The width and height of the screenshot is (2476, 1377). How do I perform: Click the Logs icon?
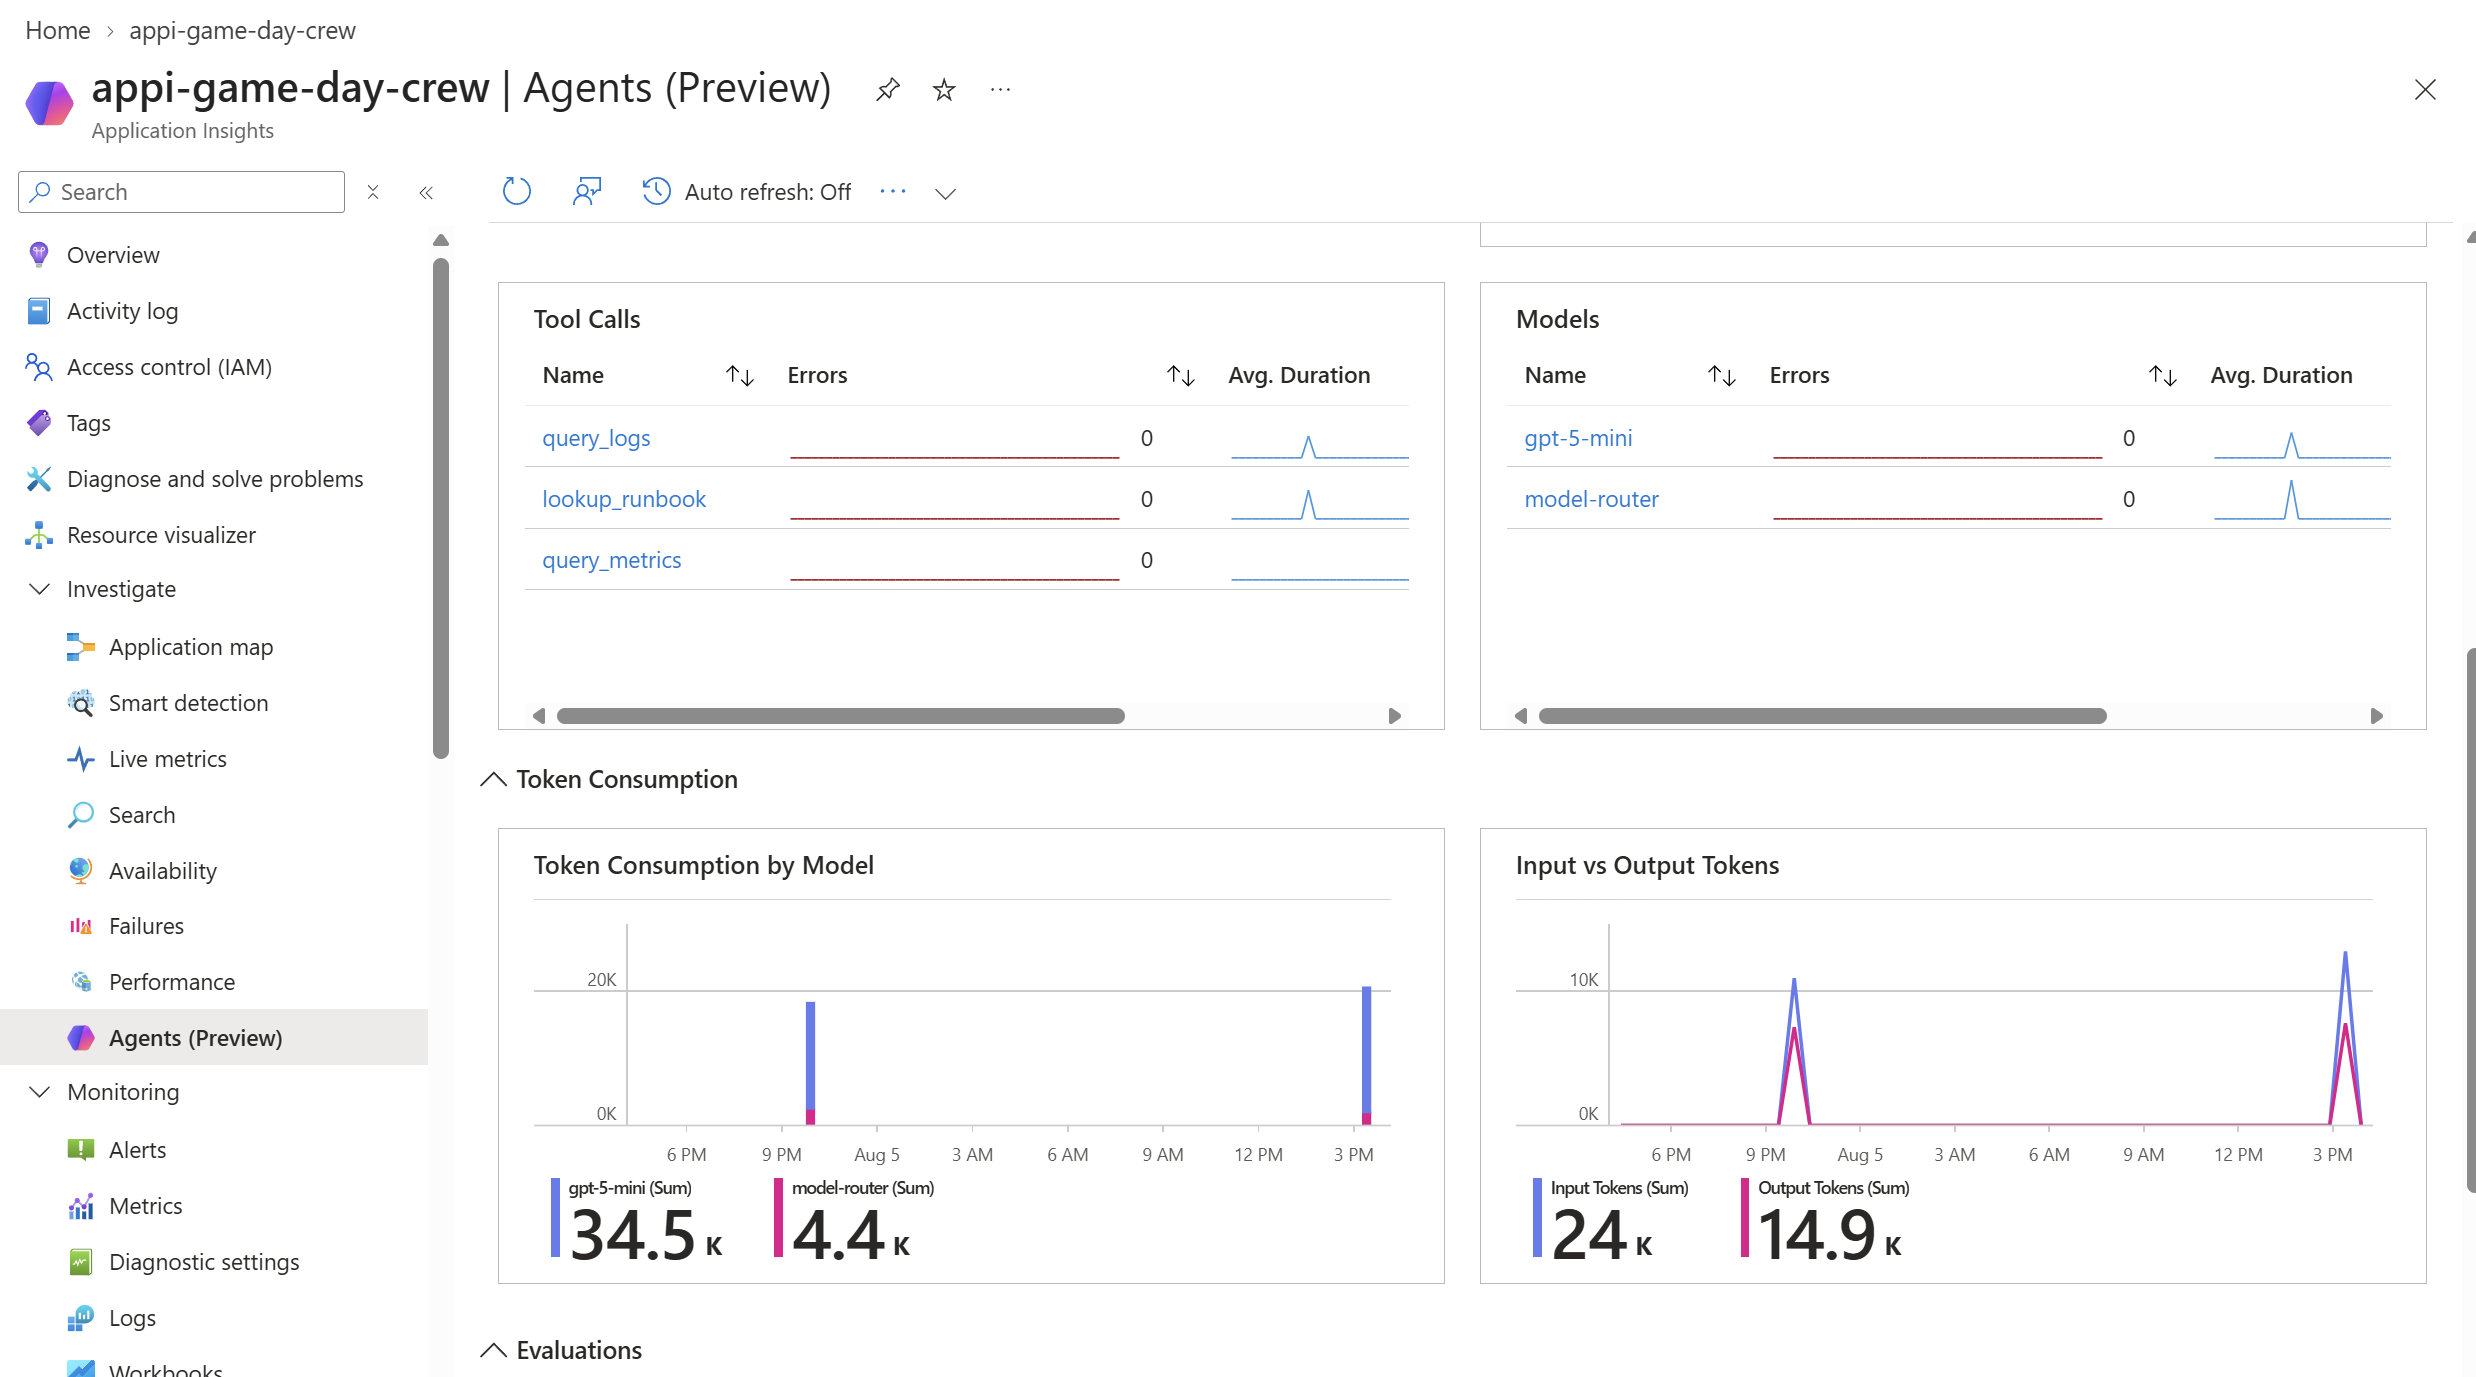[x=80, y=1318]
